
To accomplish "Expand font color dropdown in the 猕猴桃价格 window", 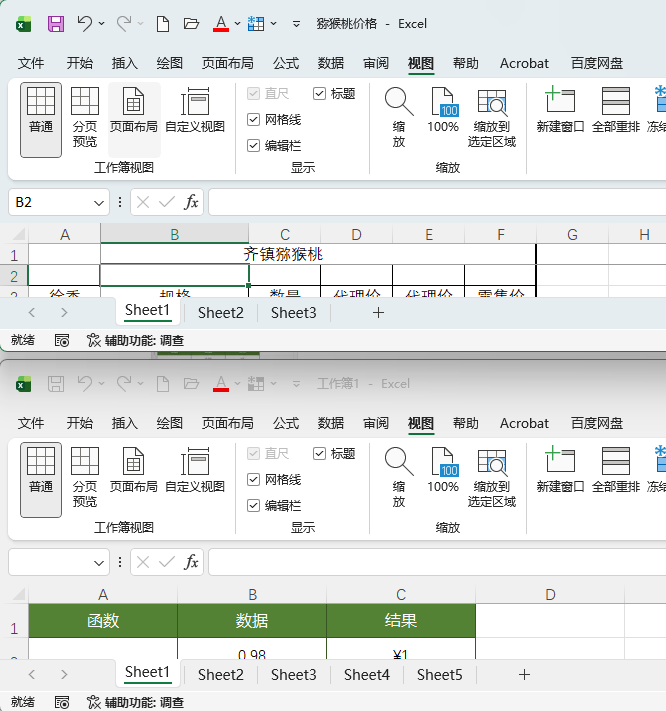I will tap(238, 24).
